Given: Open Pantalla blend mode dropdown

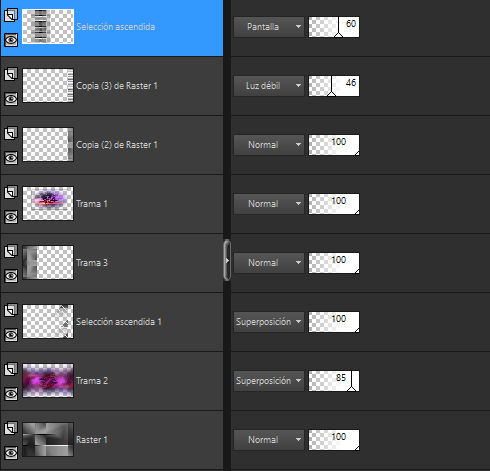Looking at the screenshot, I should 269,27.
